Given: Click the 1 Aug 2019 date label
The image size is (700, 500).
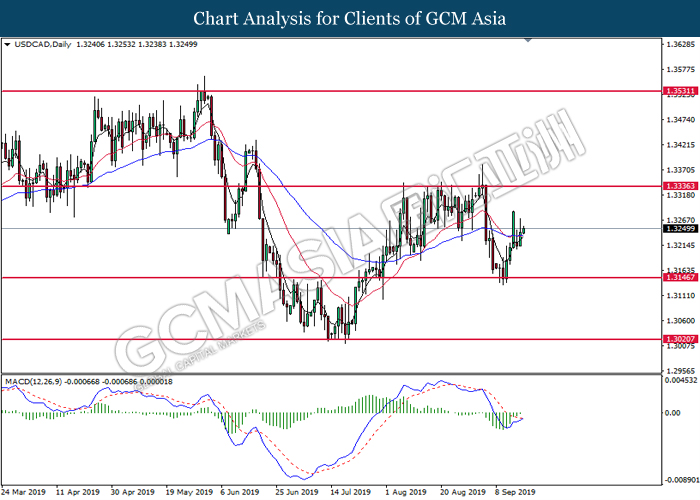Looking at the screenshot, I should [x=406, y=492].
